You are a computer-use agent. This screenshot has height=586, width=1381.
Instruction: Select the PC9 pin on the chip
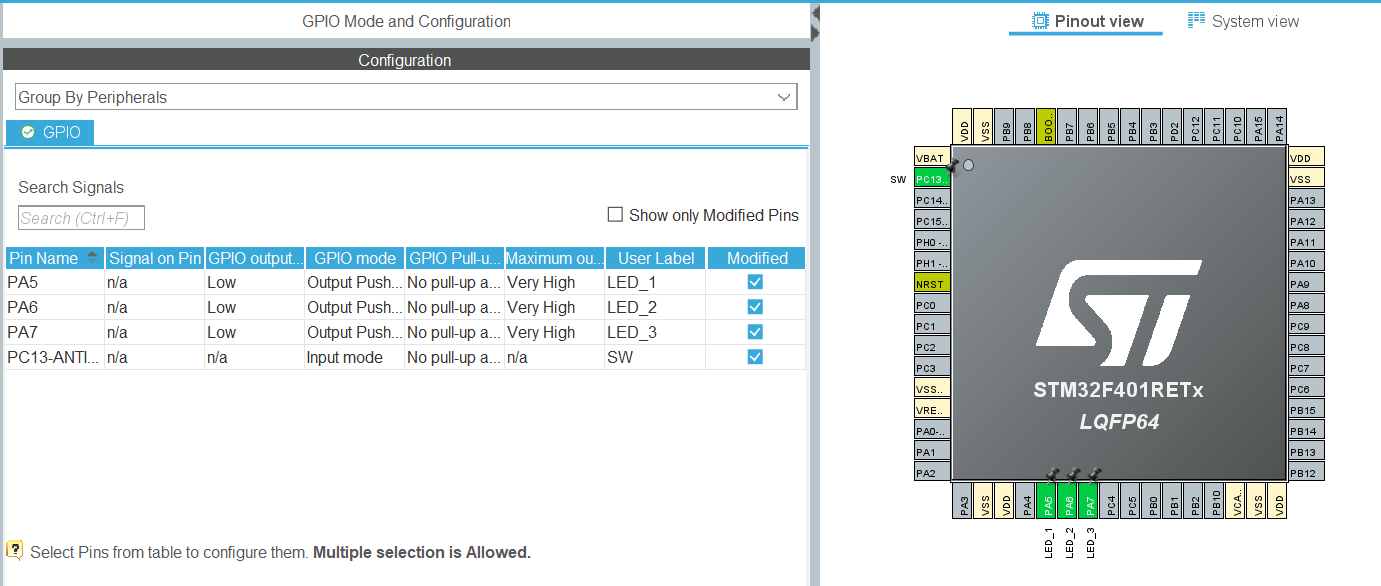[x=1306, y=326]
